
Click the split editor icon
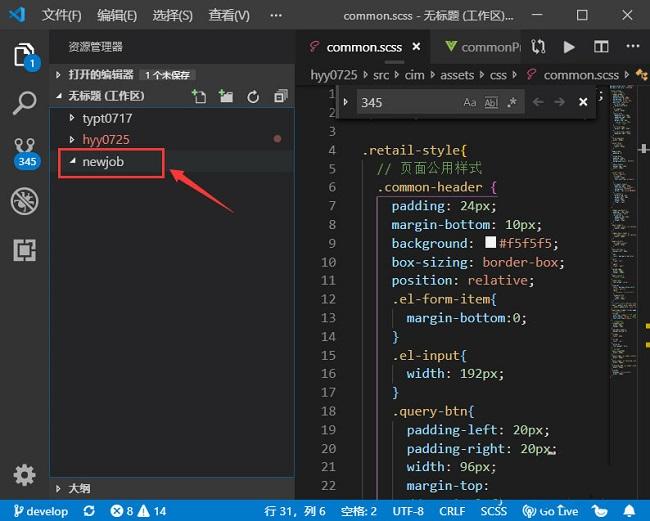tap(601, 47)
